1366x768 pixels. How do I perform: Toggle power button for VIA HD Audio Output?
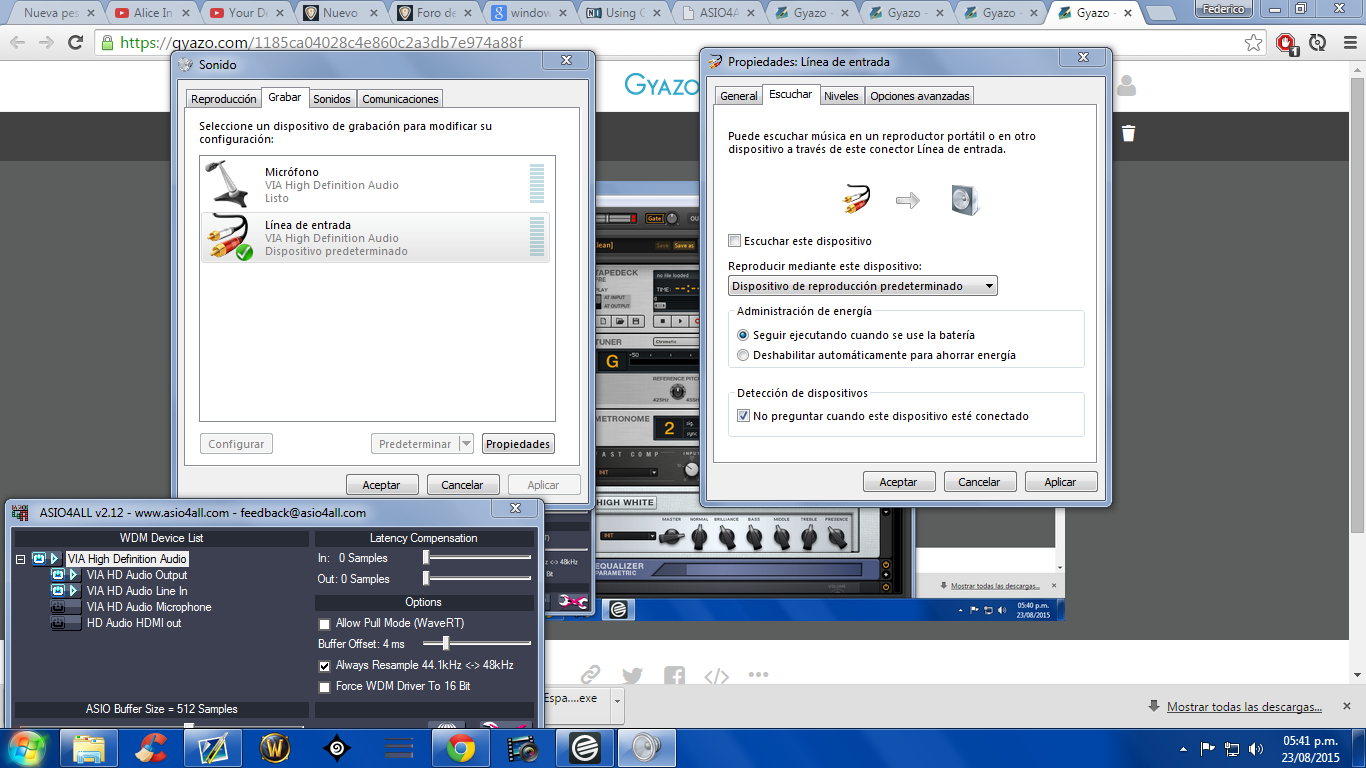coord(58,575)
